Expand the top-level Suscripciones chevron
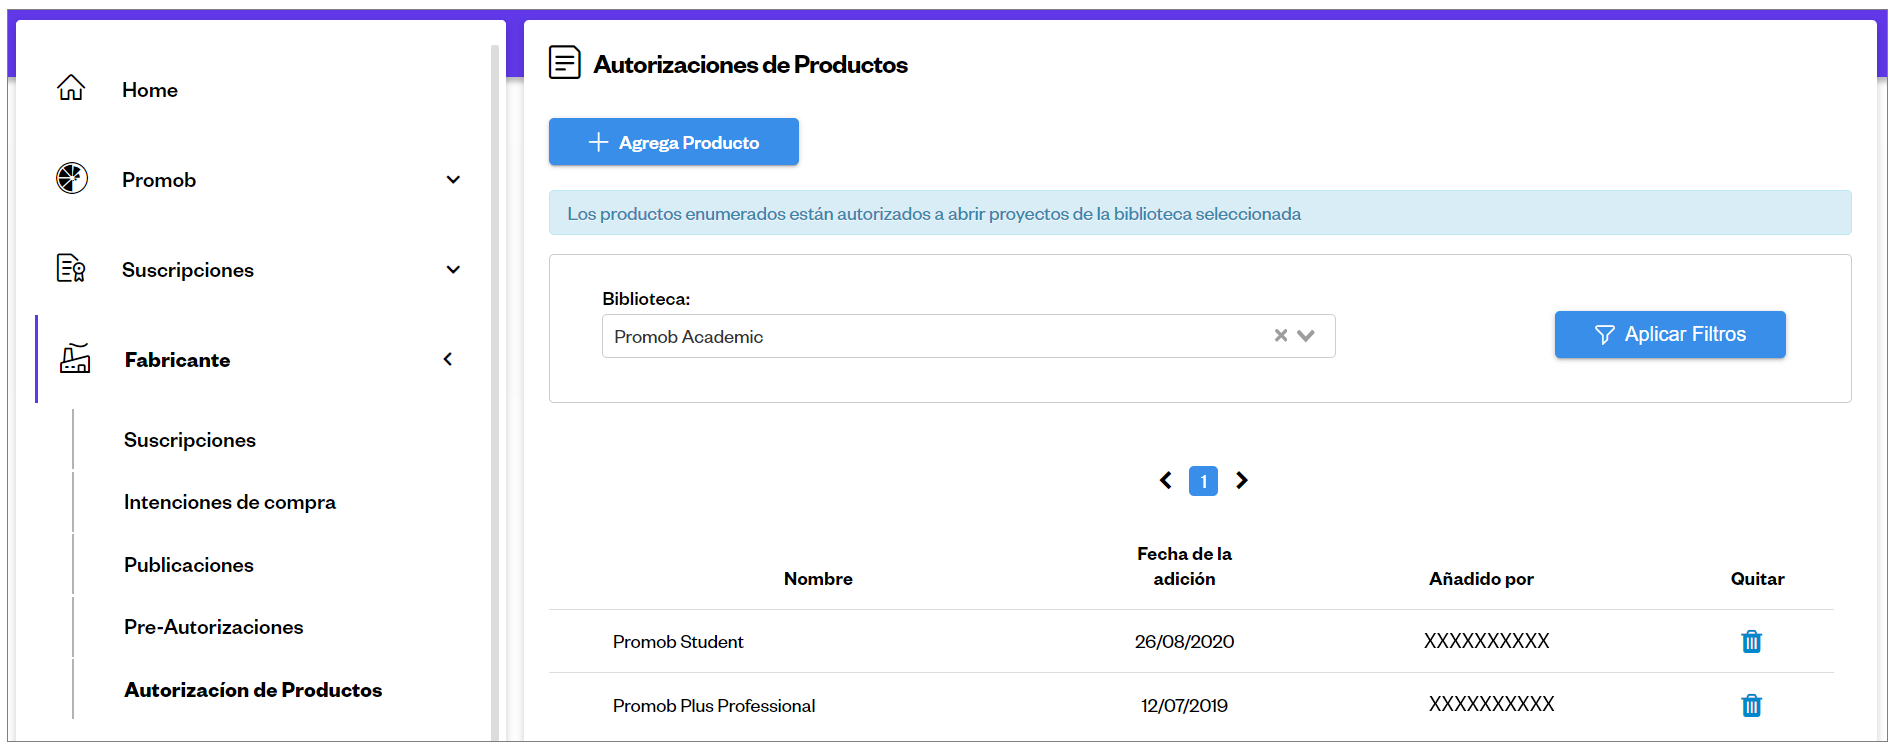Image resolution: width=1901 pixels, height=751 pixels. [453, 270]
